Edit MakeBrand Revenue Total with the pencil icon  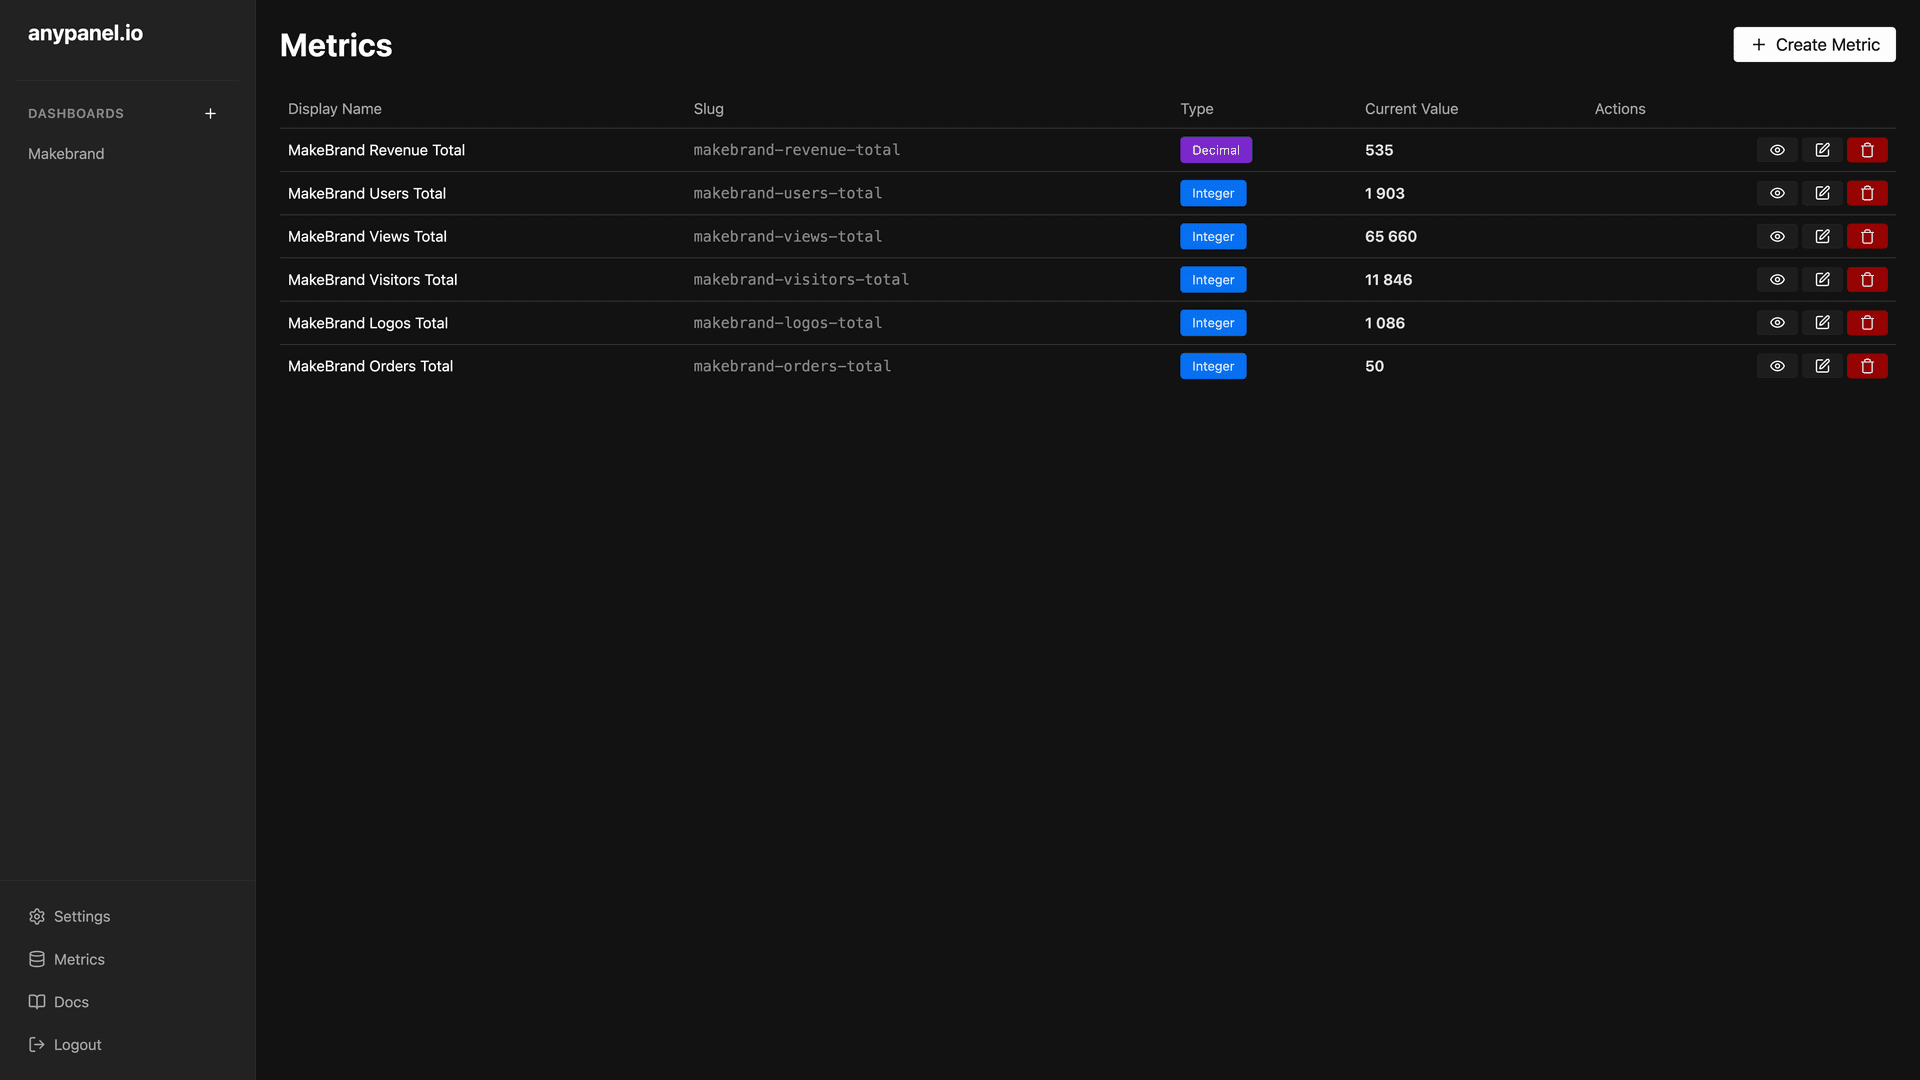1822,149
